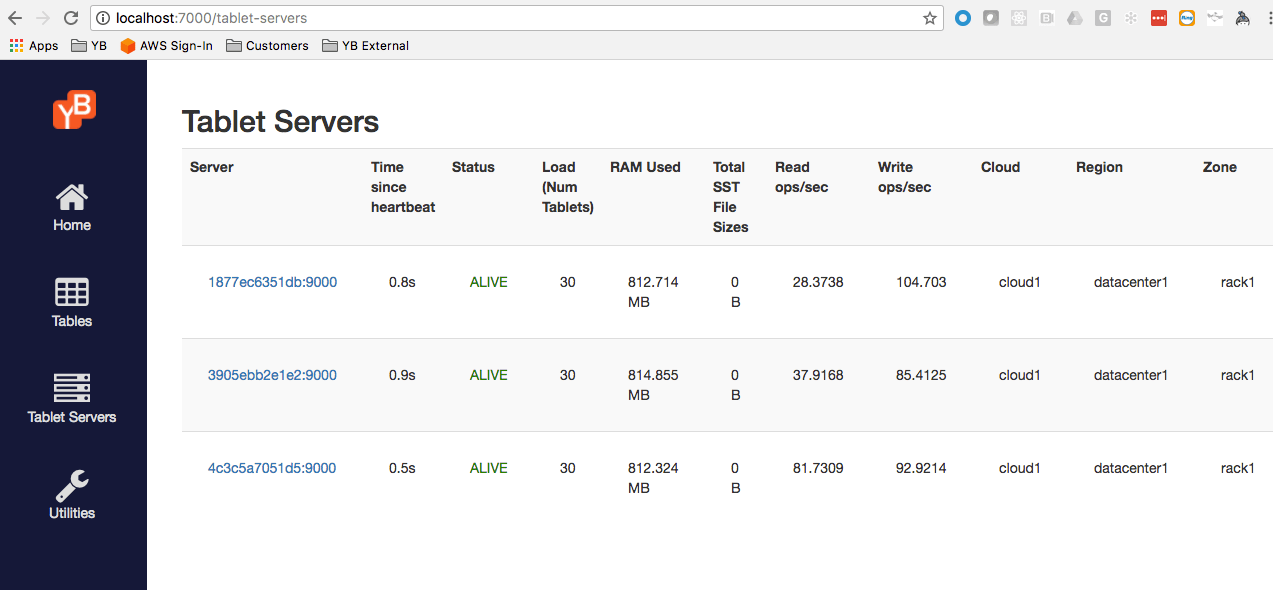This screenshot has height=590, width=1273.
Task: Go back using the browser arrow
Action: pos(15,17)
